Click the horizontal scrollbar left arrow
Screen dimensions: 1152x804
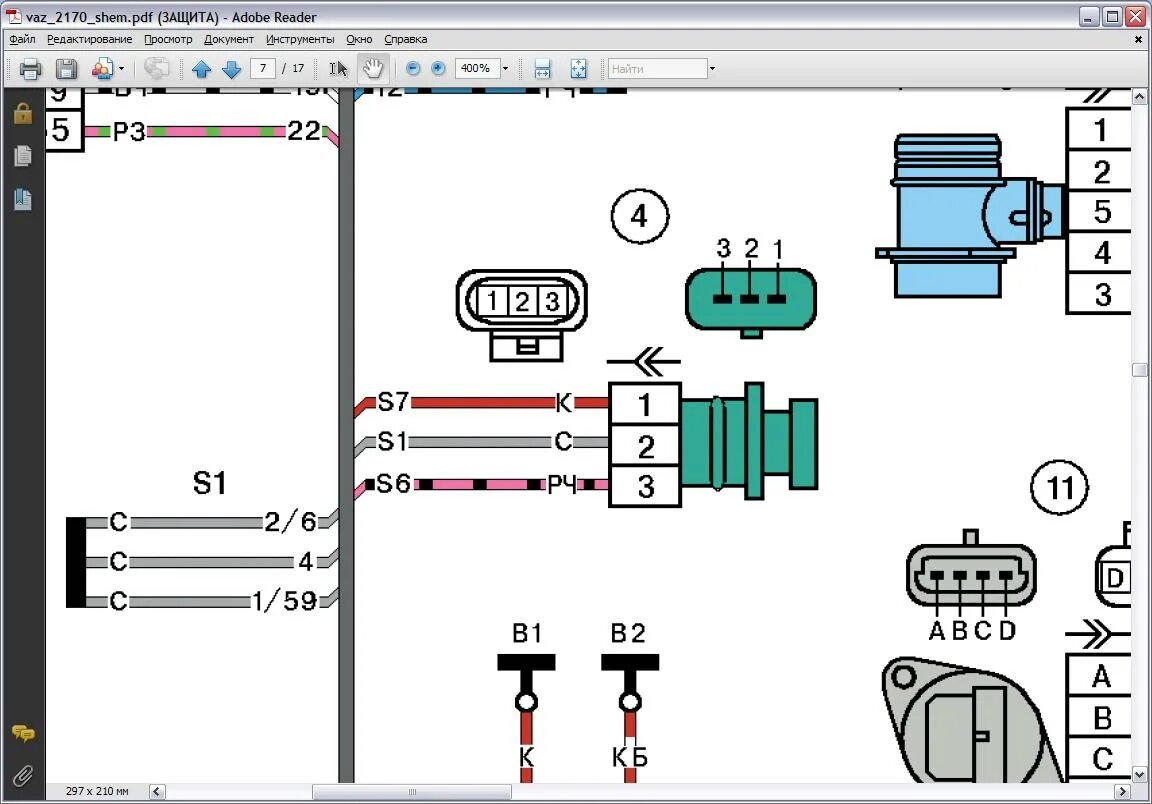156,792
